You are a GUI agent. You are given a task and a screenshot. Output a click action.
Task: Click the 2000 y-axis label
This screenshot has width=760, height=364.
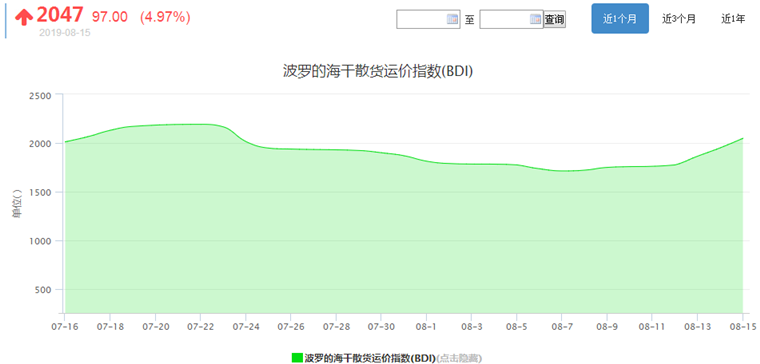(40, 144)
